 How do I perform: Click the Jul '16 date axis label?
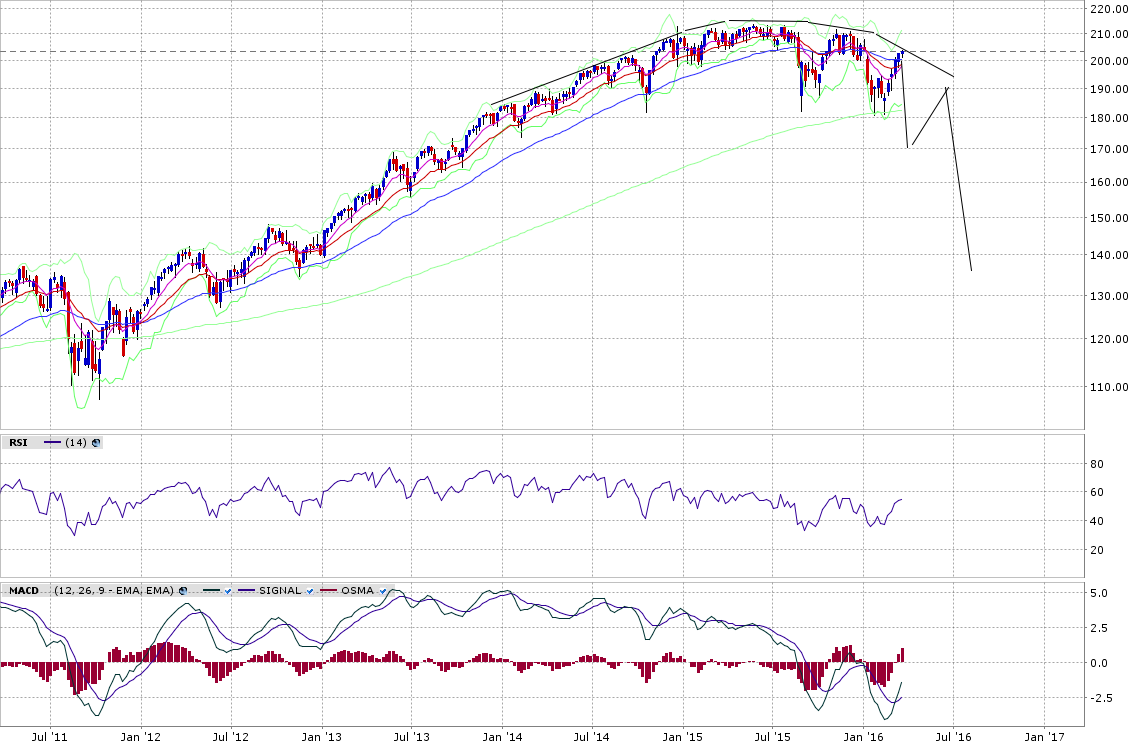tap(954, 737)
